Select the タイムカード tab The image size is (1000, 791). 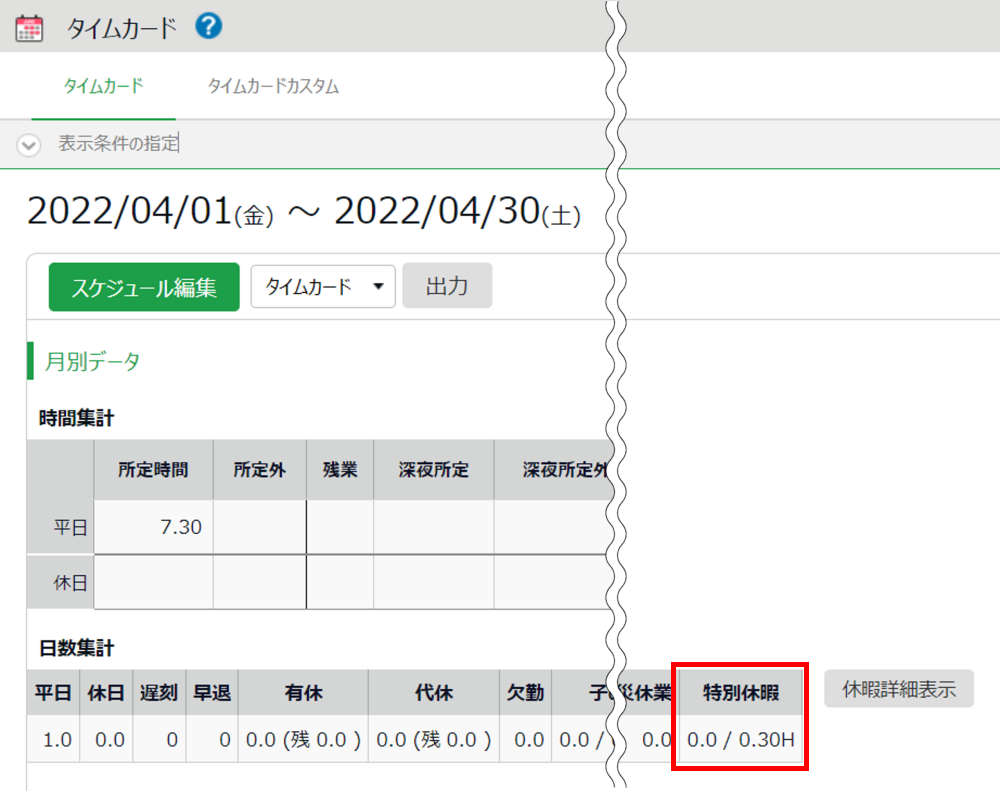click(x=103, y=87)
